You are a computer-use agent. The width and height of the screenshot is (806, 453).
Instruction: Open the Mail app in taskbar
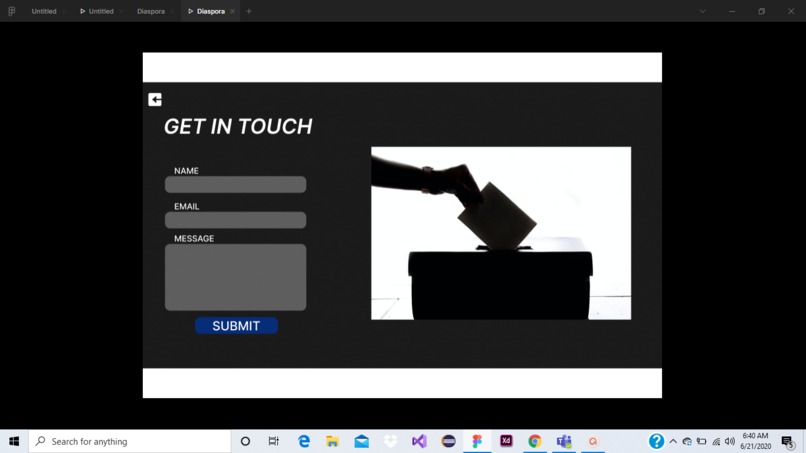[361, 441]
